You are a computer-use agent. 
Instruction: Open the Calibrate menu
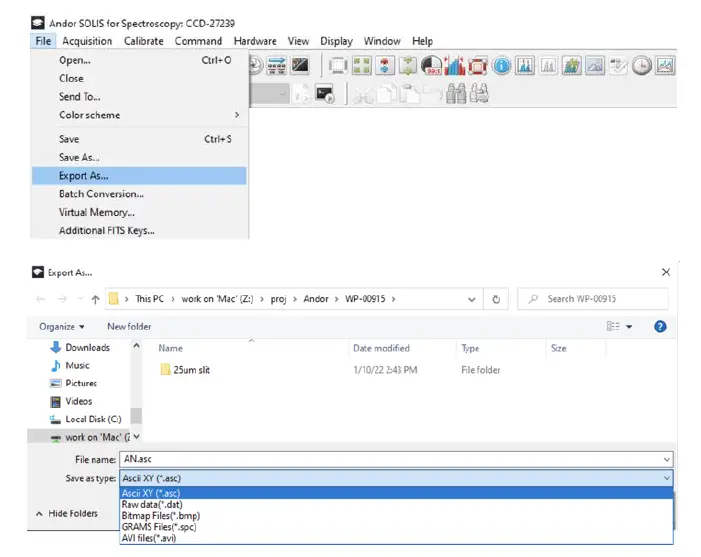click(x=144, y=41)
